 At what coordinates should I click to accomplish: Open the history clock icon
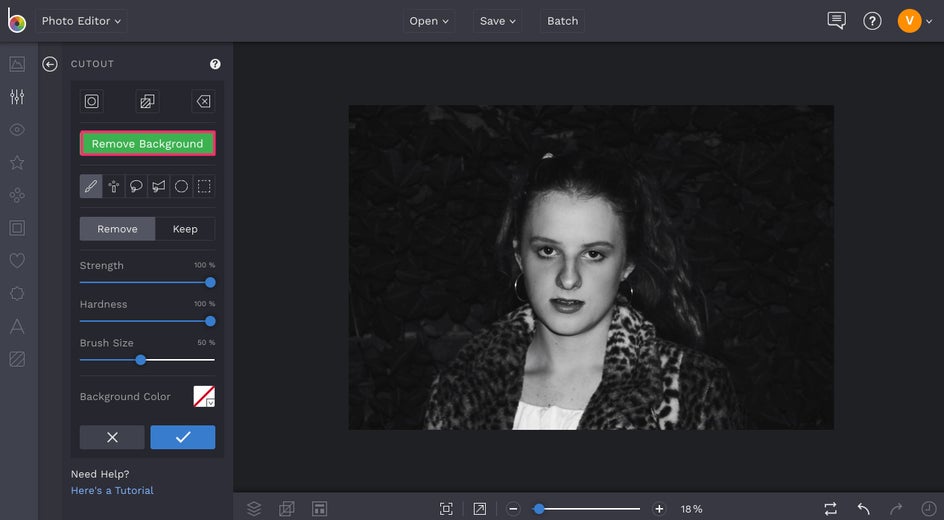[928, 509]
